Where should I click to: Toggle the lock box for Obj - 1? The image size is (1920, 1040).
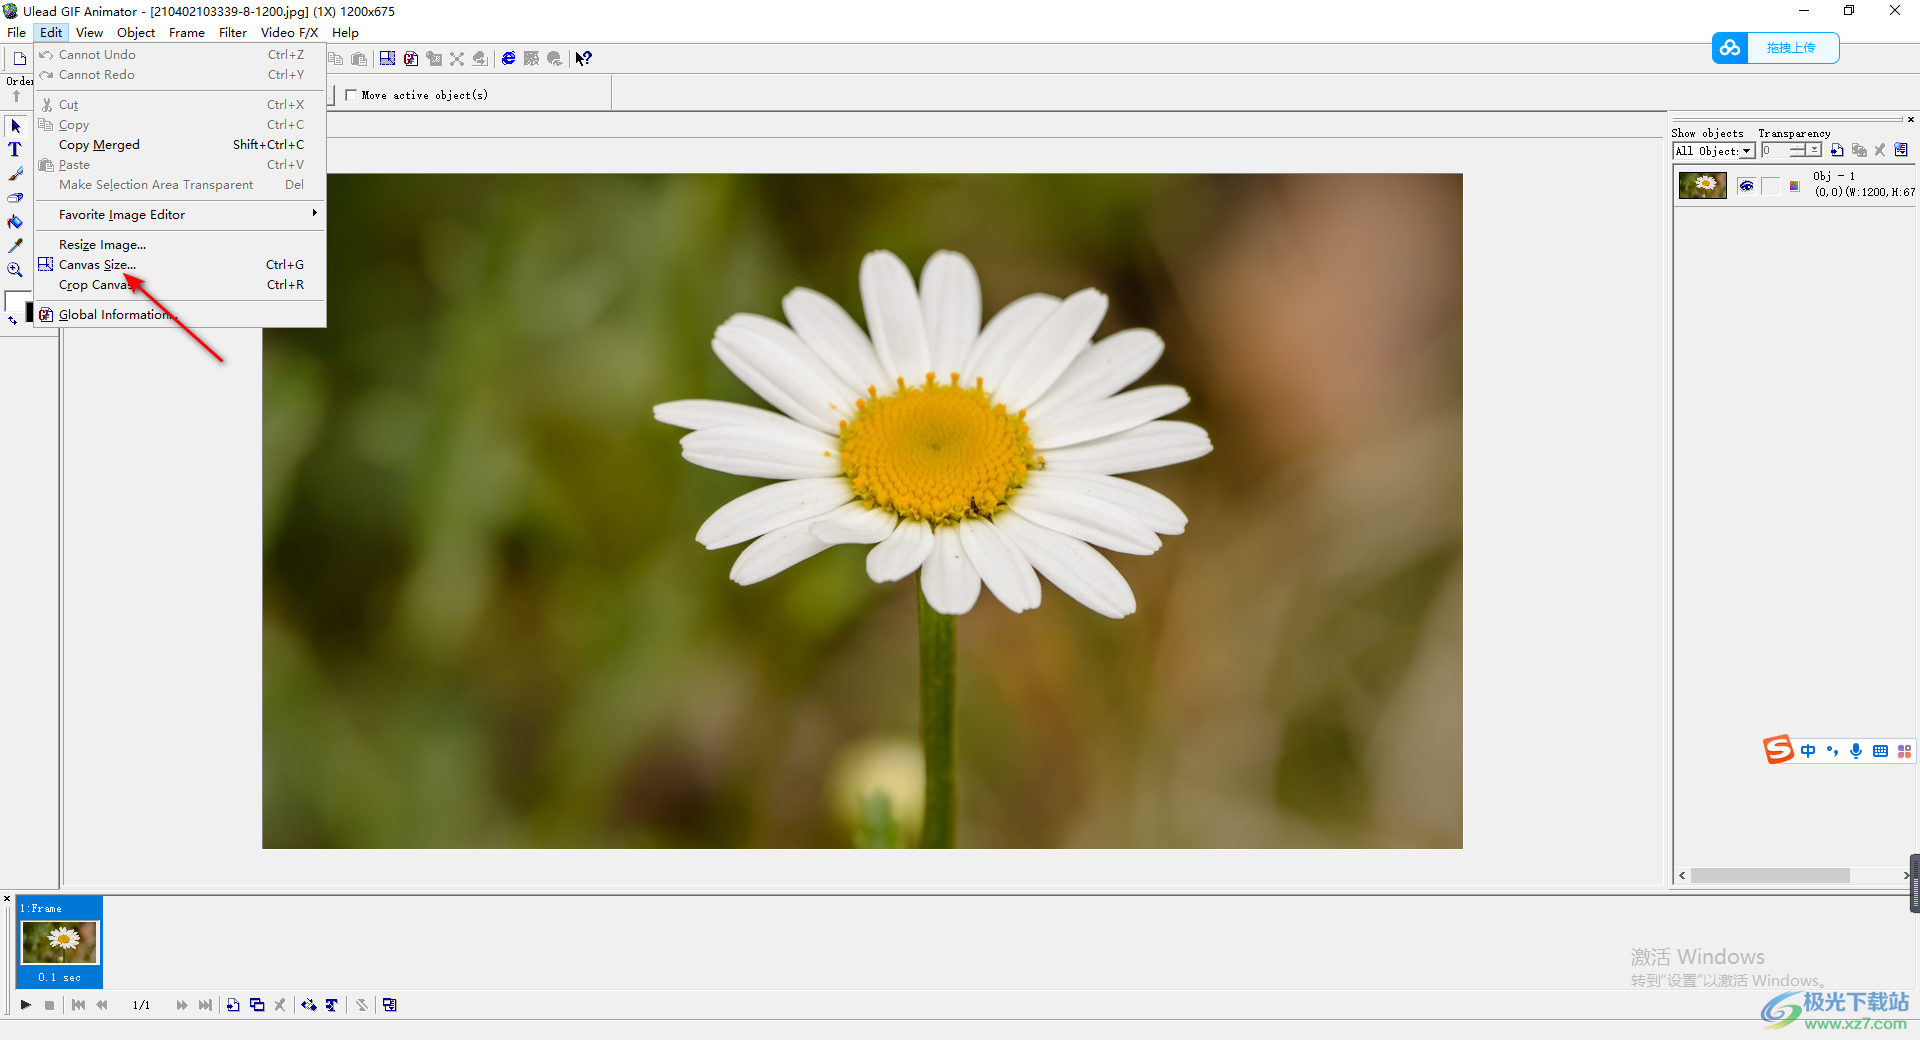click(1770, 186)
